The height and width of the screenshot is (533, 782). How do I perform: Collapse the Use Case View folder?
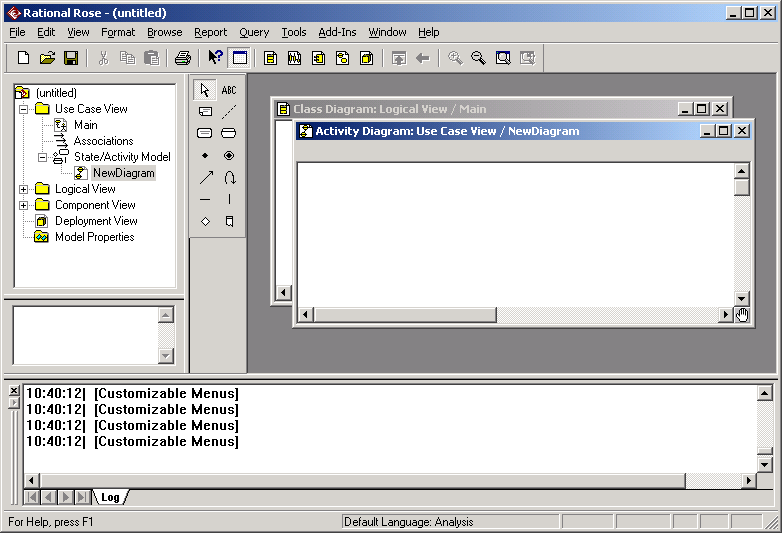[x=23, y=109]
